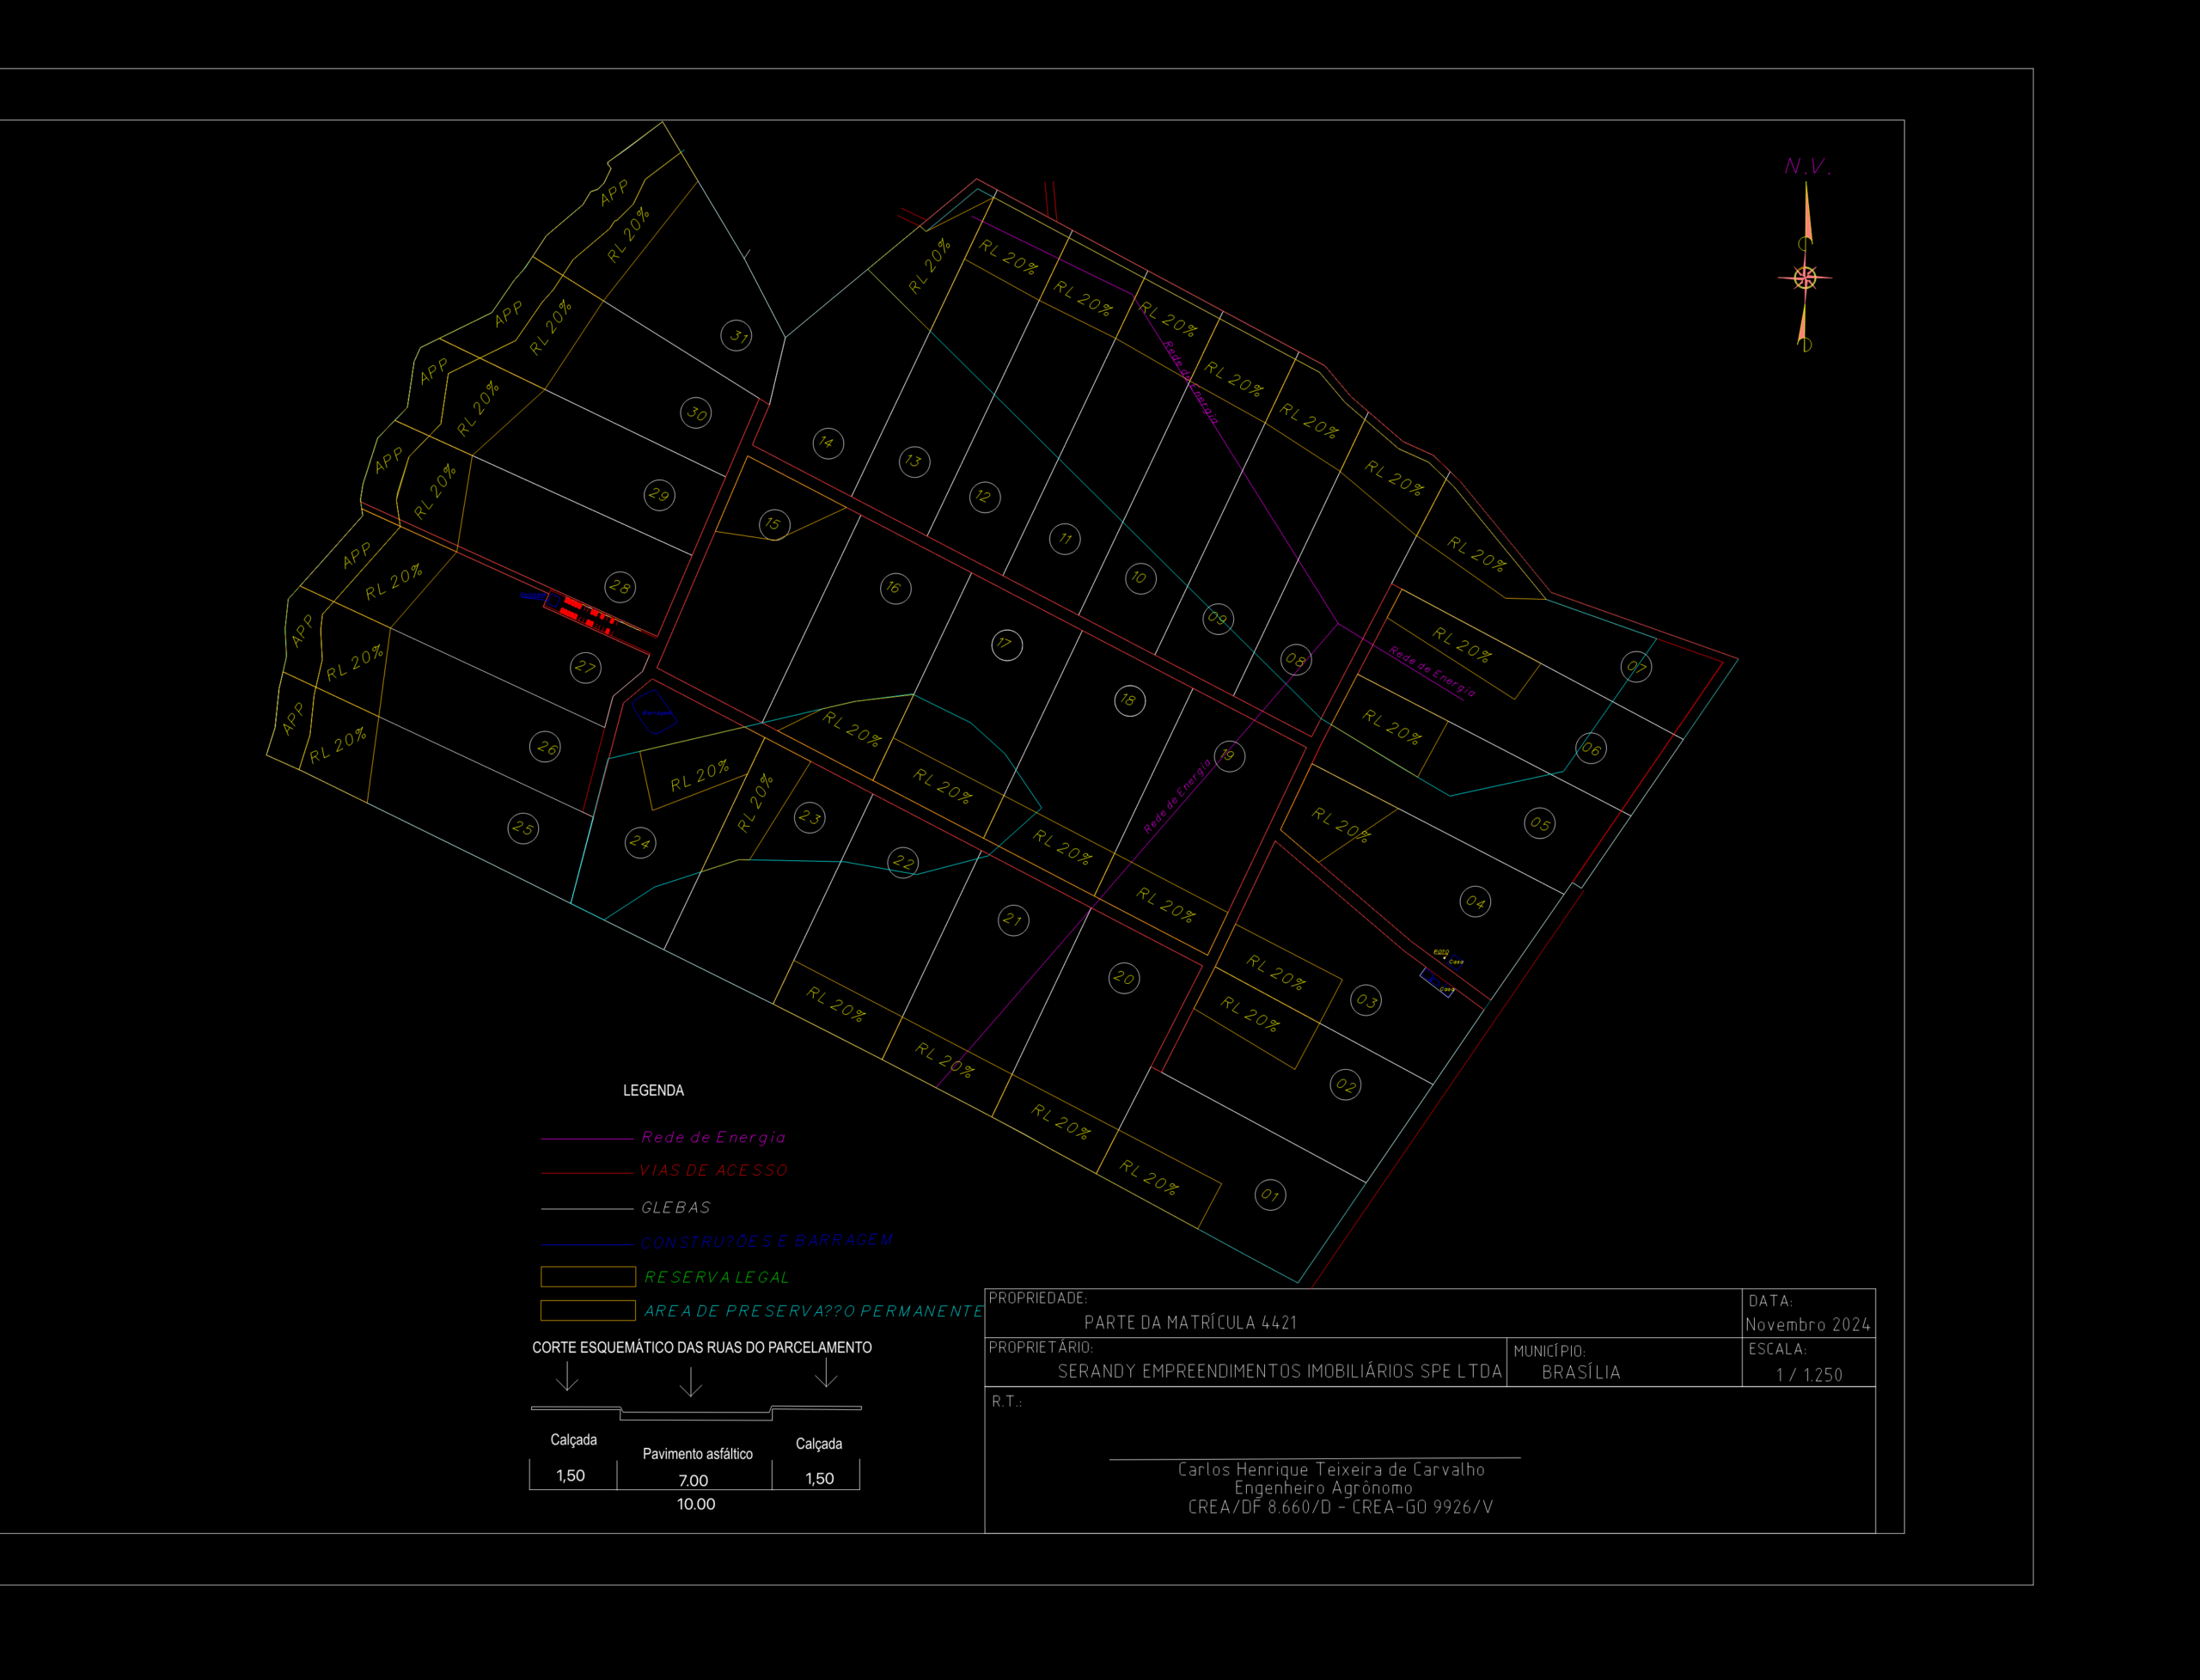Select the 'R.T.:' field label
2200x1680 pixels.
tap(1007, 1401)
